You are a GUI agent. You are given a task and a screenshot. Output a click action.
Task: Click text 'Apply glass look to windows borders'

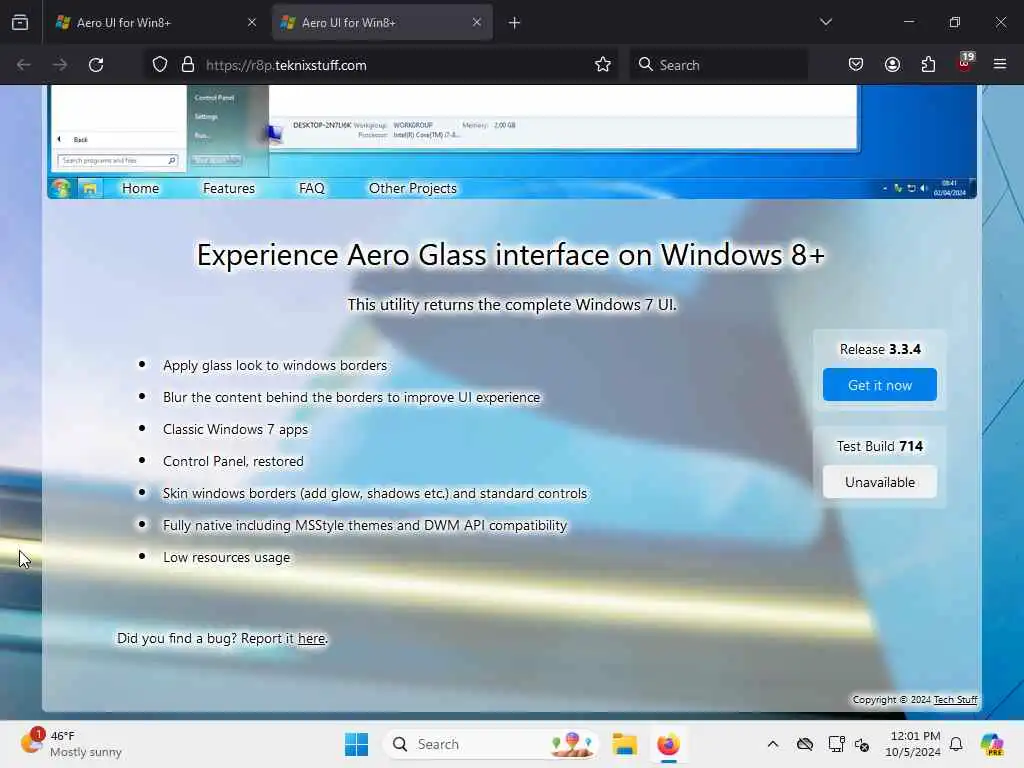point(275,365)
